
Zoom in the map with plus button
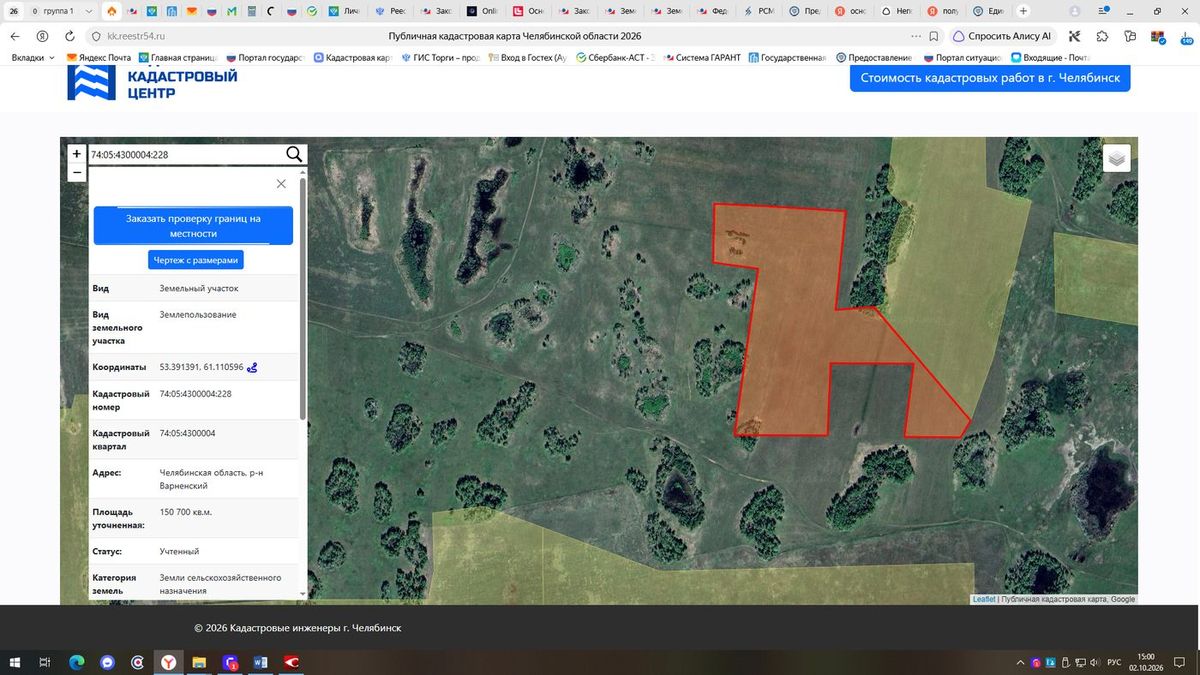click(77, 154)
